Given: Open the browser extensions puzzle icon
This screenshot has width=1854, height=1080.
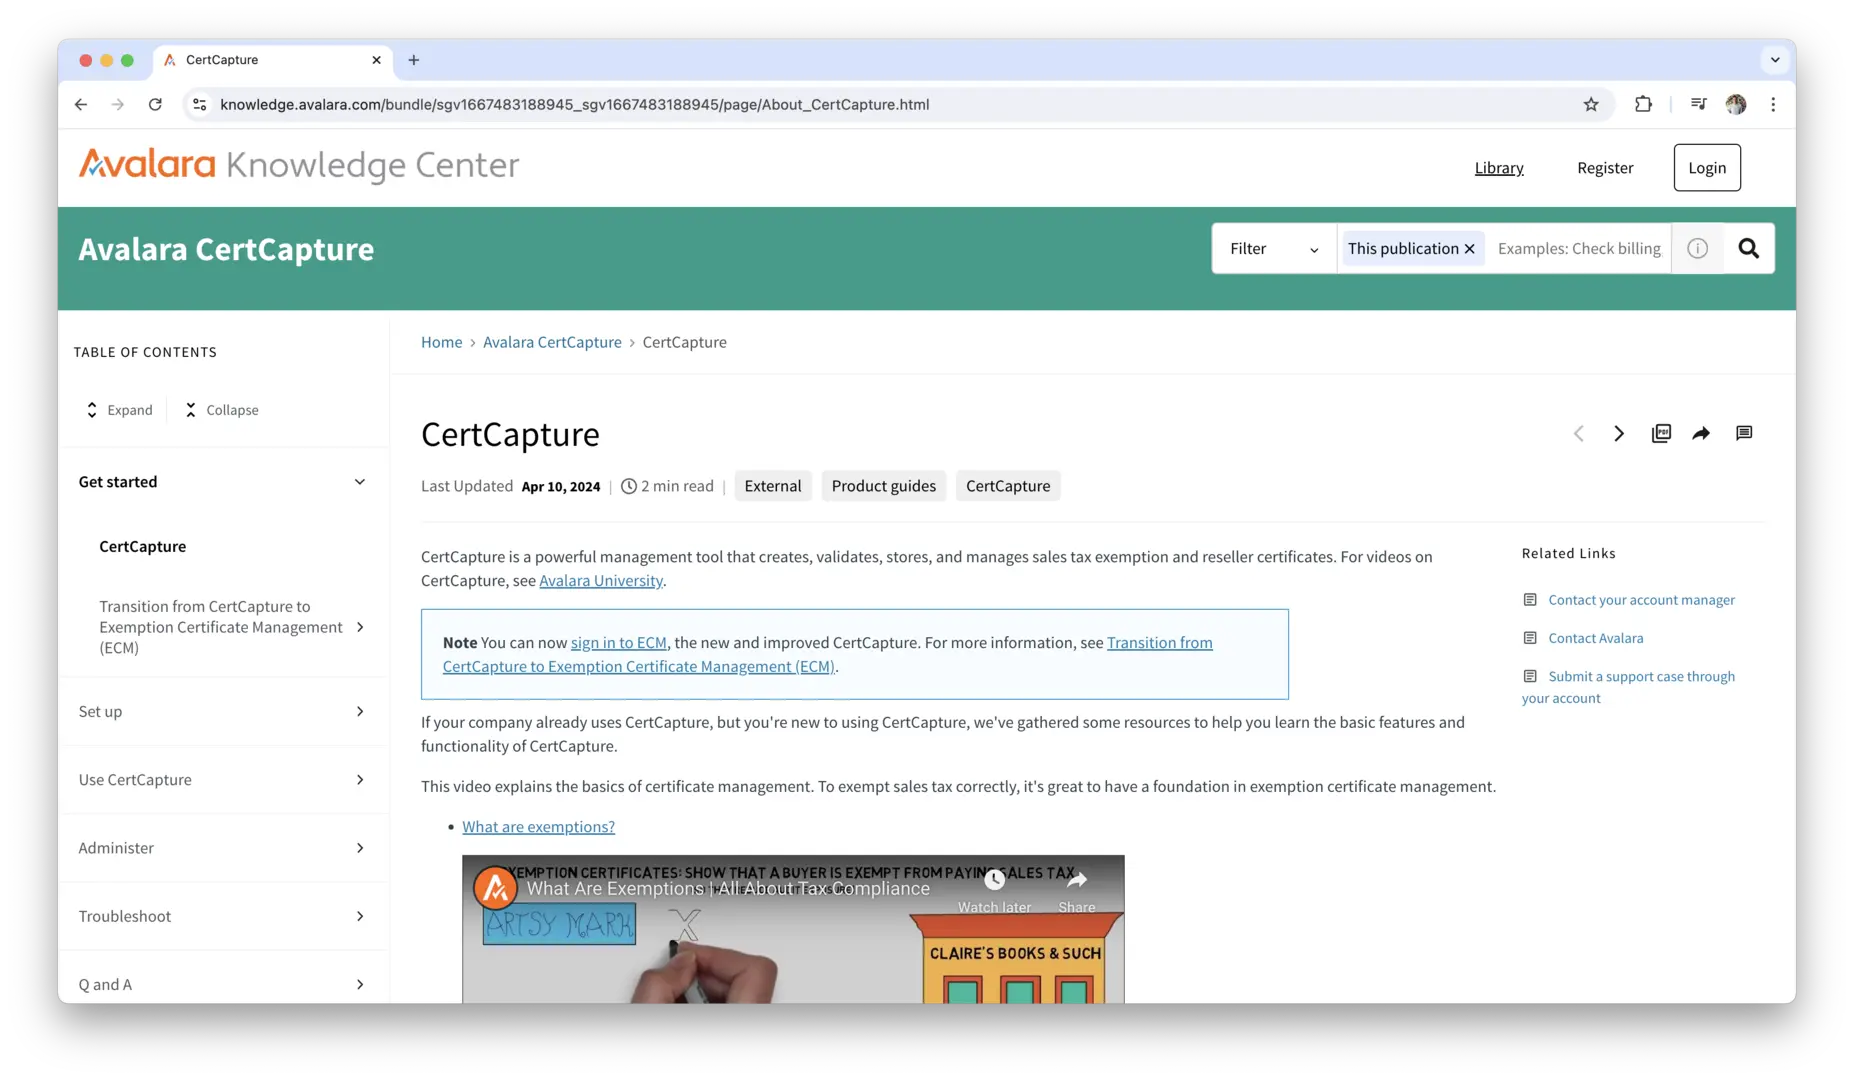Looking at the screenshot, I should coord(1643,104).
